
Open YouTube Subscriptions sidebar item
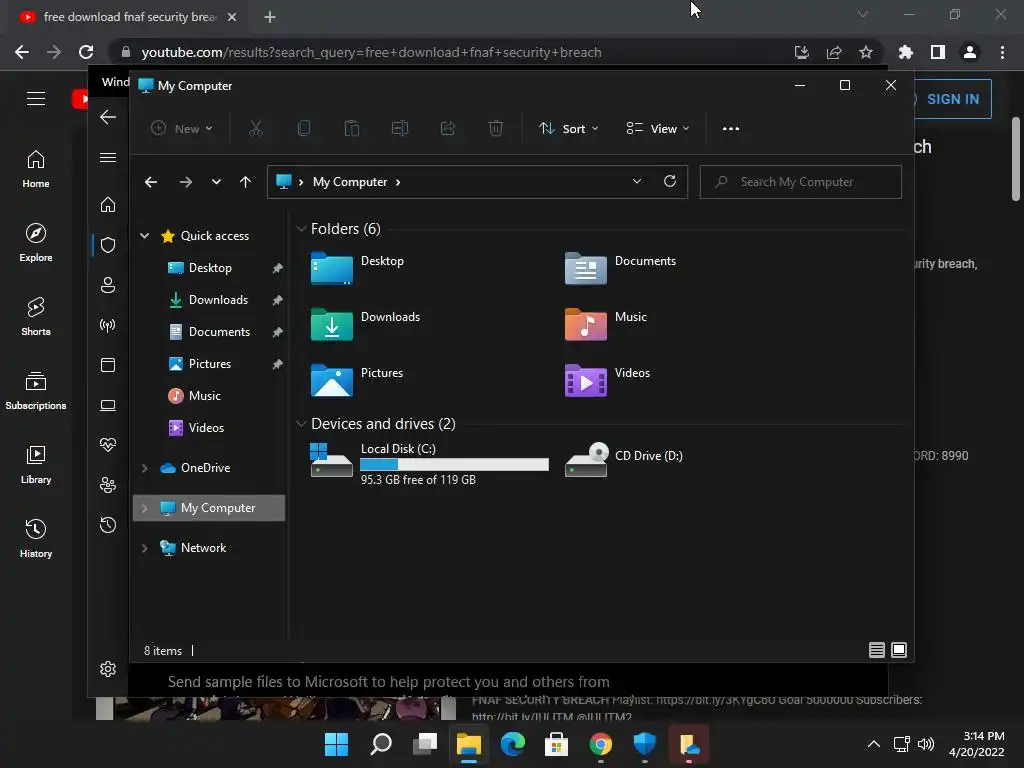click(36, 391)
